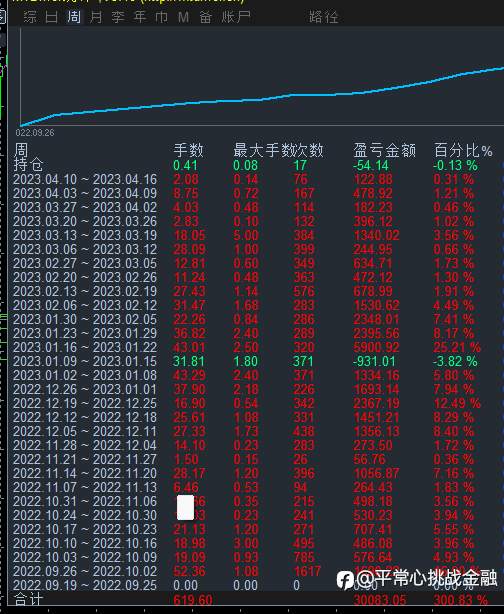The width and height of the screenshot is (504, 614).
Task: Click the blue equity curve line
Action: (262, 99)
